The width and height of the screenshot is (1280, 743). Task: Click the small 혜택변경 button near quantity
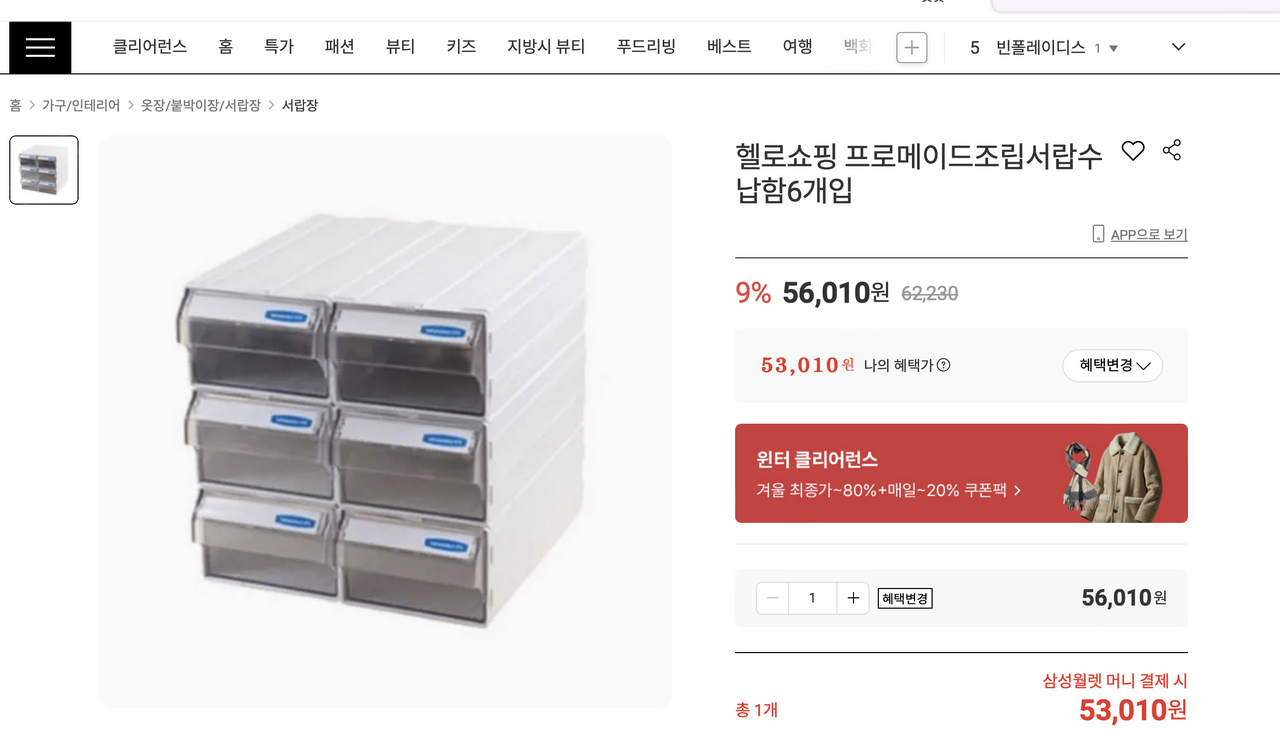point(905,598)
